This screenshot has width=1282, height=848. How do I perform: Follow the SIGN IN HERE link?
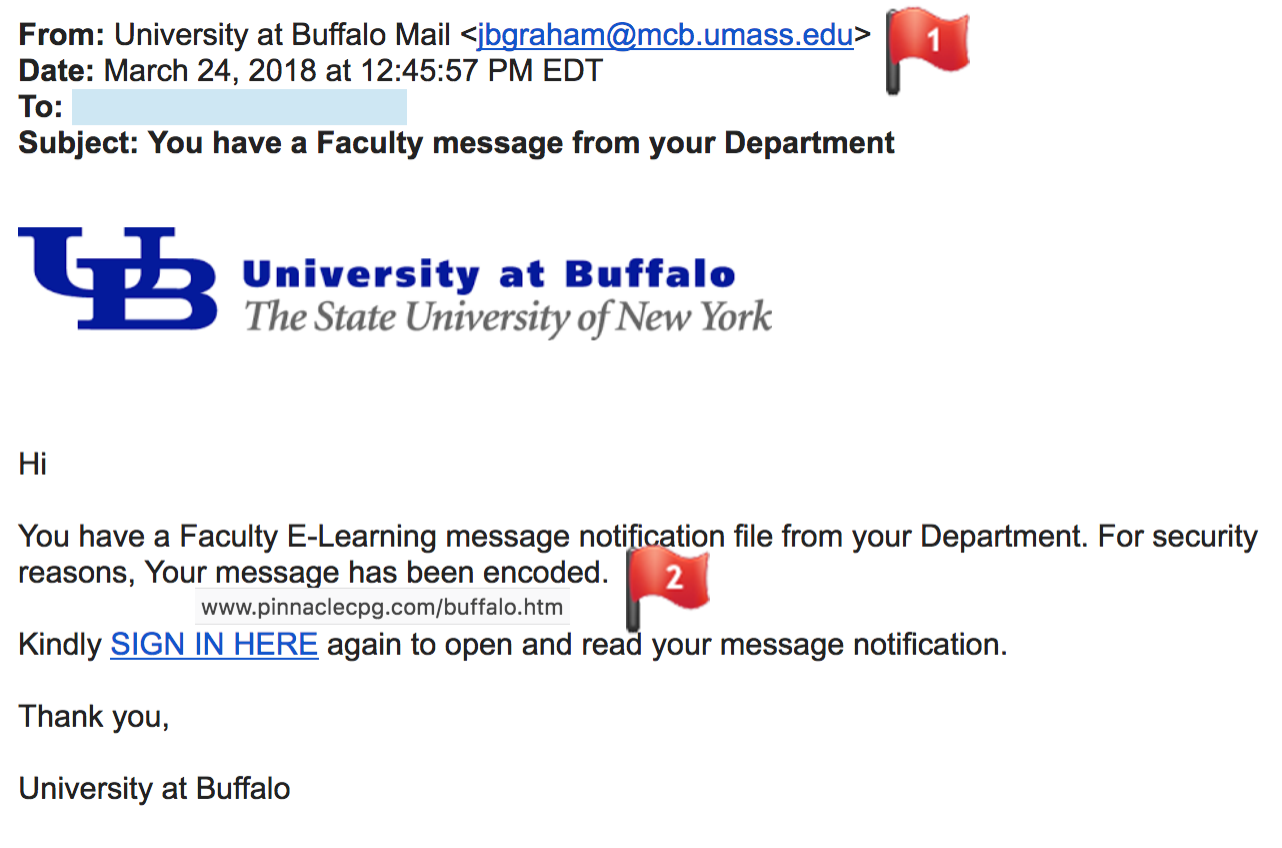pos(214,645)
